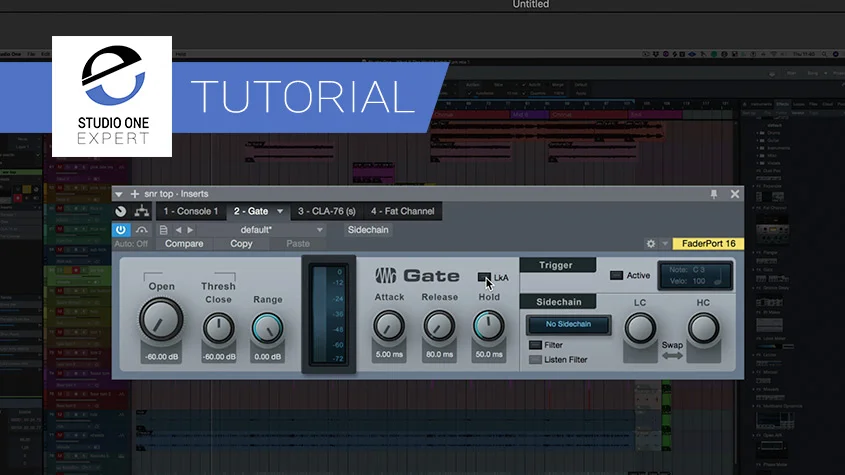Load the previous preset arrow
This screenshot has height=475, width=845.
(x=178, y=230)
